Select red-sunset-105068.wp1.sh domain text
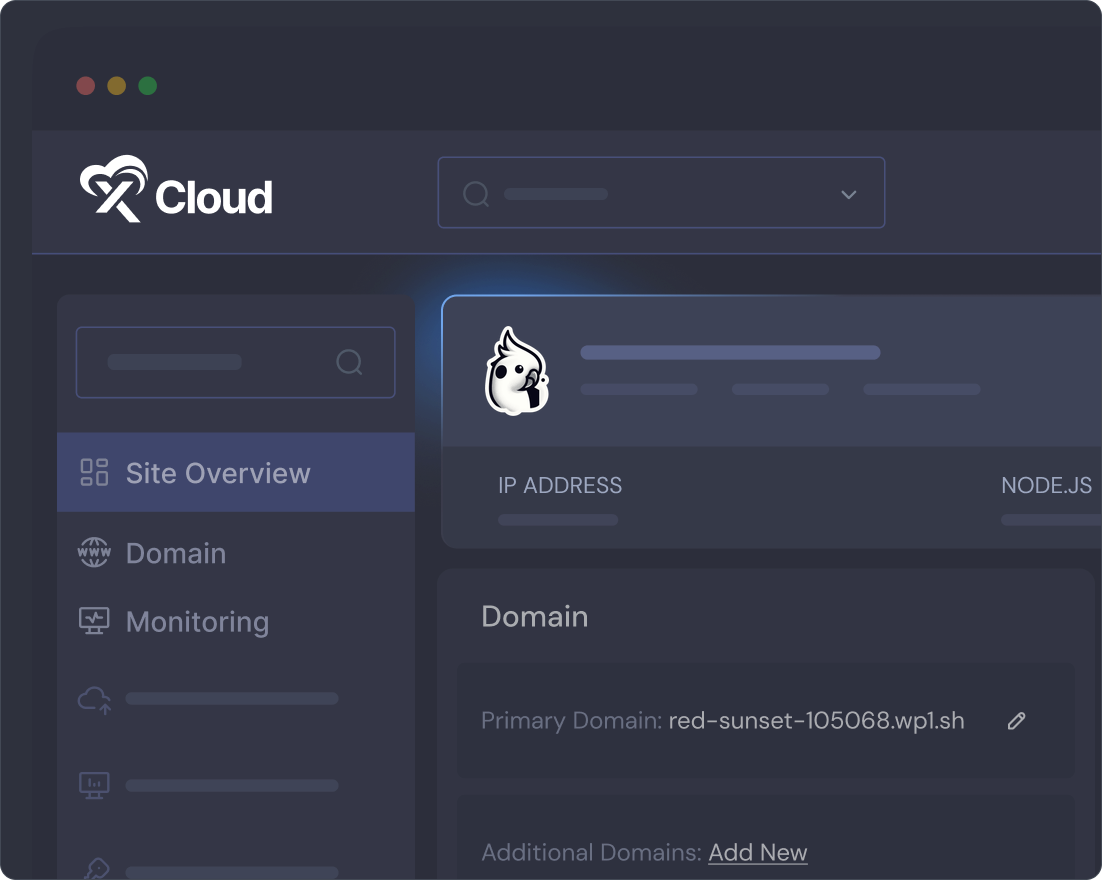Viewport: 1102px width, 880px height. click(x=816, y=721)
